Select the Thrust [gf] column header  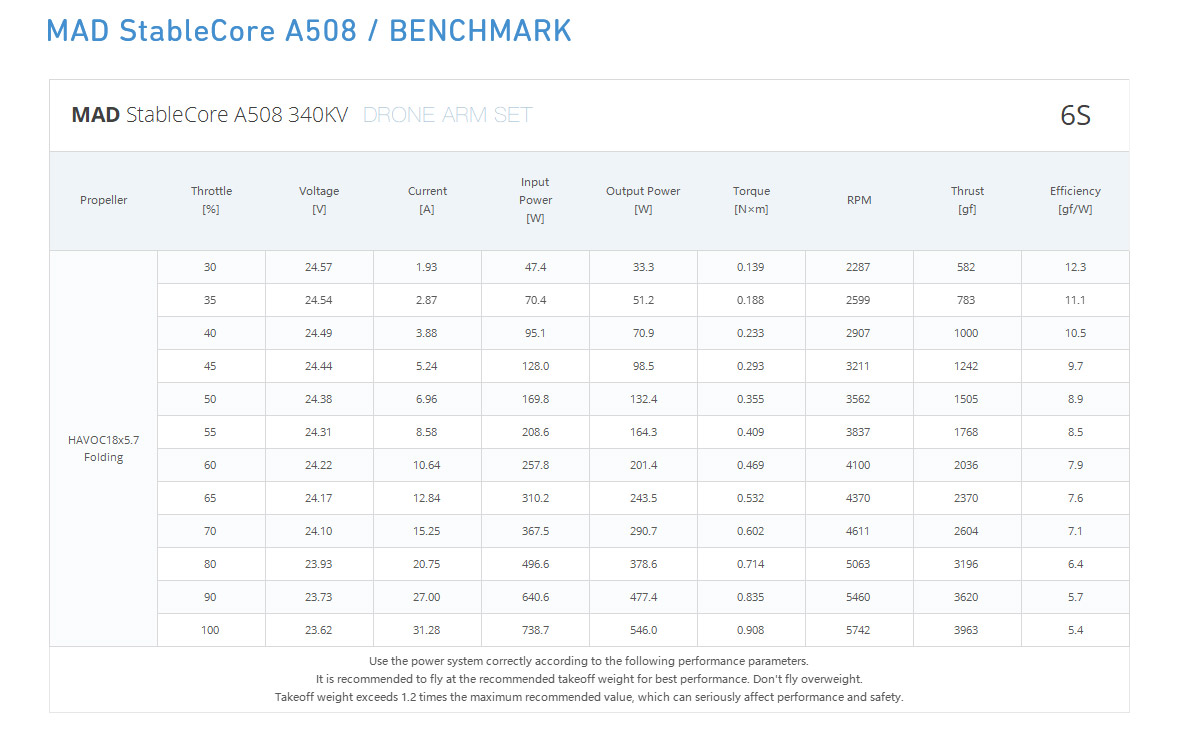point(967,200)
